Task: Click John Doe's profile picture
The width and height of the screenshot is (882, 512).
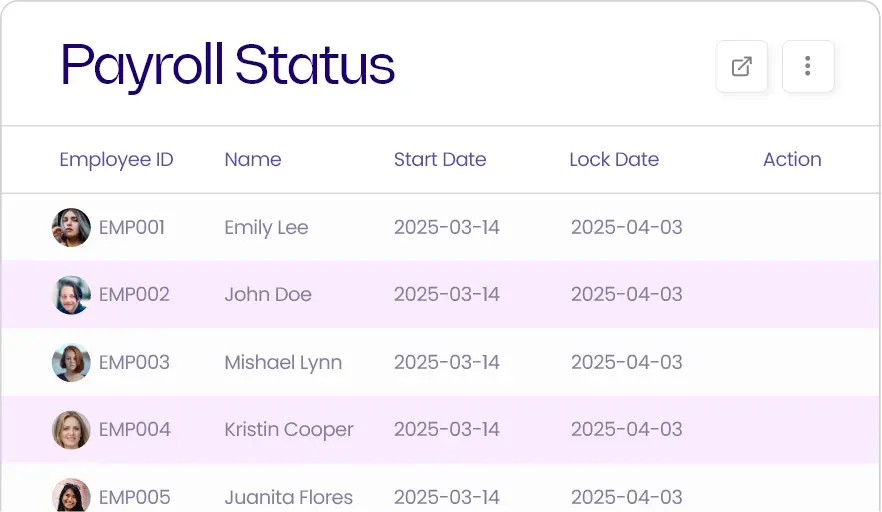Action: (71, 295)
